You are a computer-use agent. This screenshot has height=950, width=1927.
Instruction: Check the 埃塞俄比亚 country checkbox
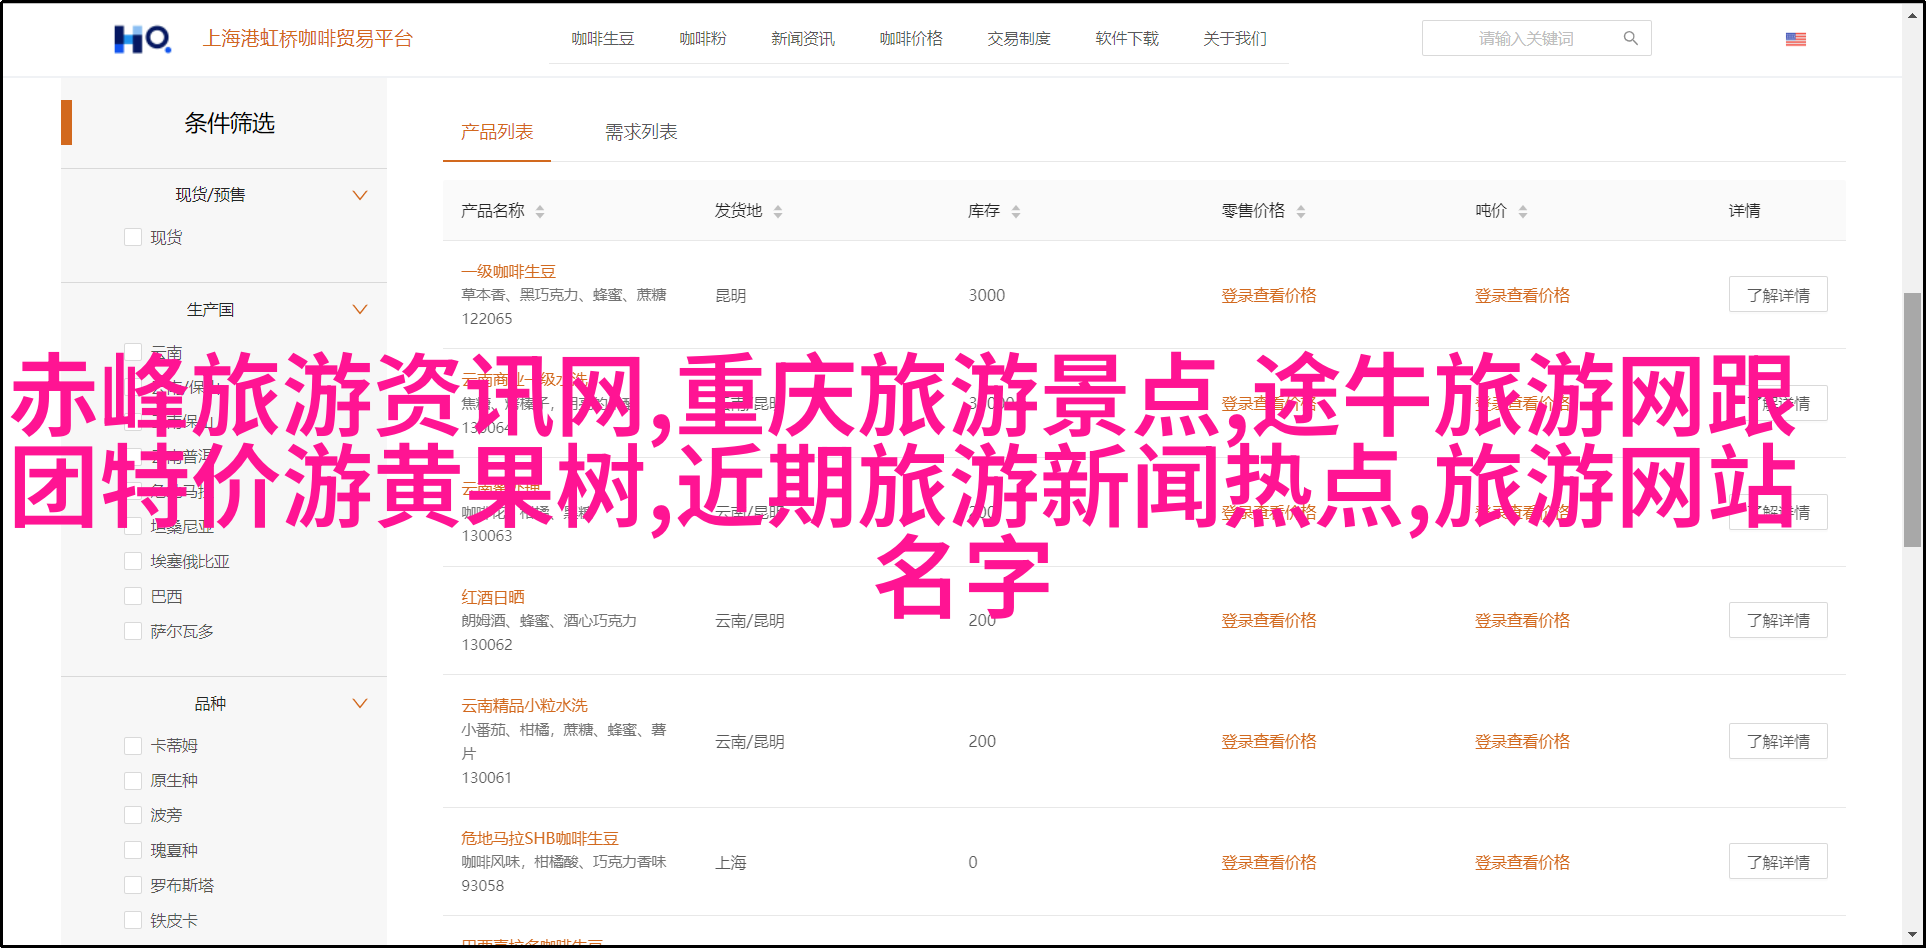pyautogui.click(x=133, y=561)
